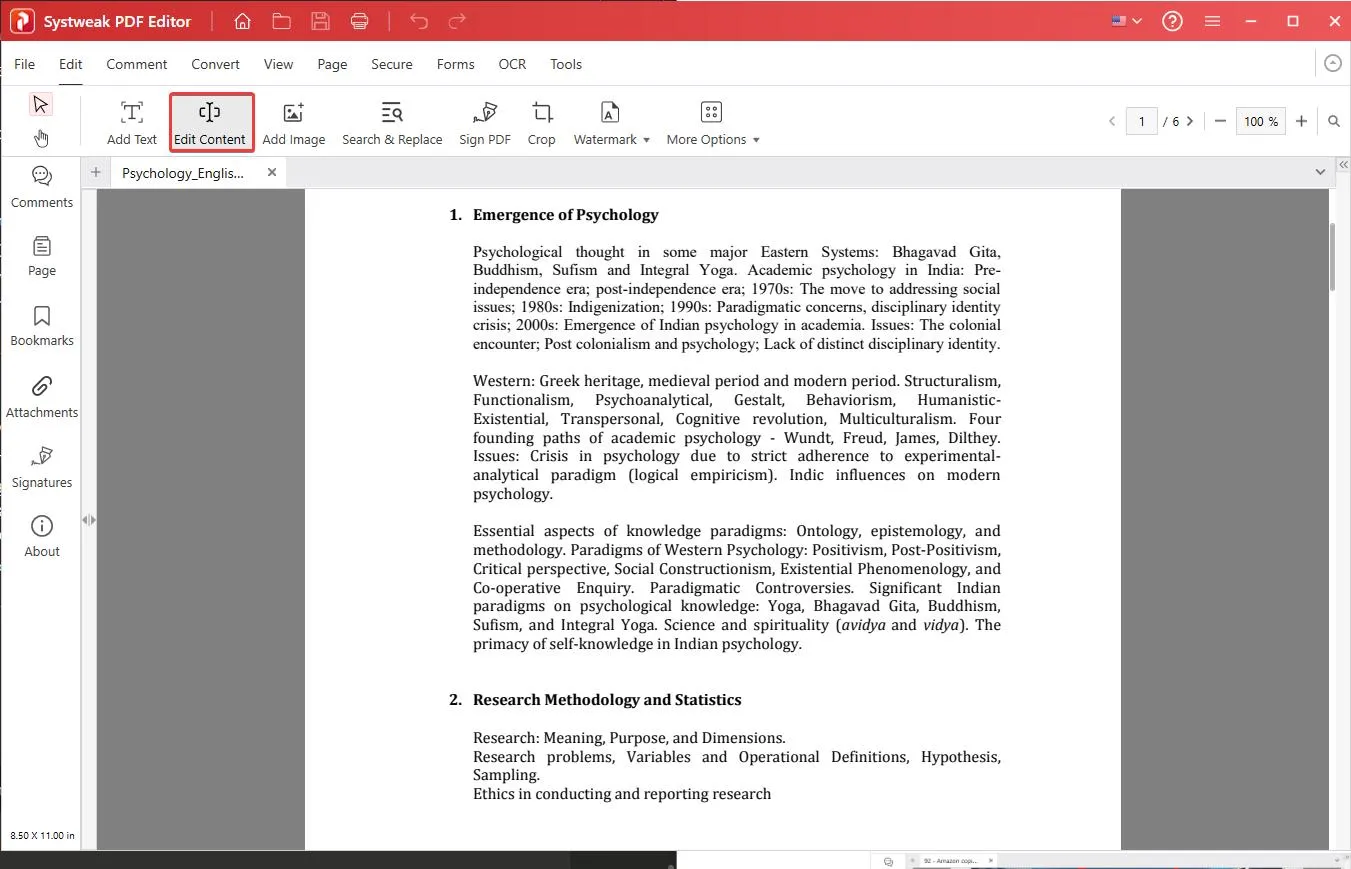The image size is (1351, 869).
Task: Switch to the hand pan tool
Action: click(x=41, y=138)
